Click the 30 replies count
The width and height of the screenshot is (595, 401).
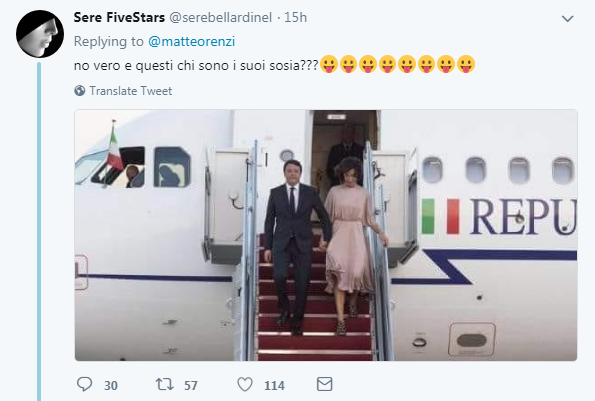[111, 385]
